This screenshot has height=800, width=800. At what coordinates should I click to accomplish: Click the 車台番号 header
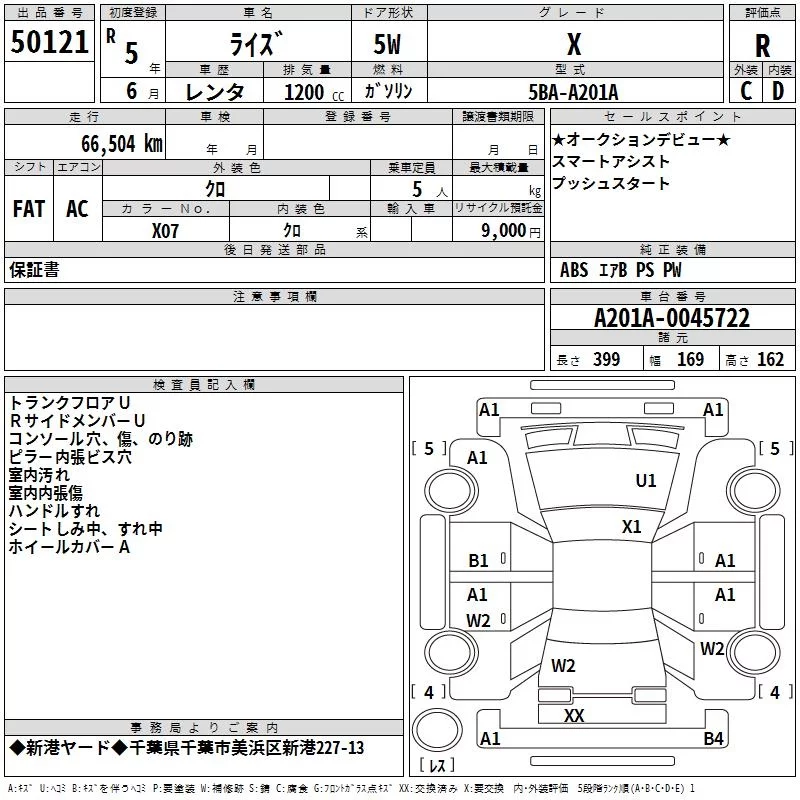point(673,296)
